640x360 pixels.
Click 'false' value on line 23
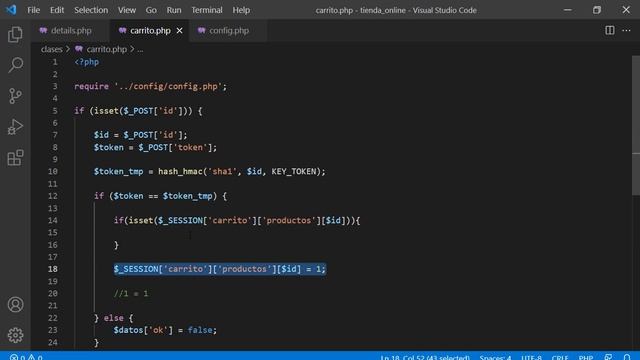[200, 330]
